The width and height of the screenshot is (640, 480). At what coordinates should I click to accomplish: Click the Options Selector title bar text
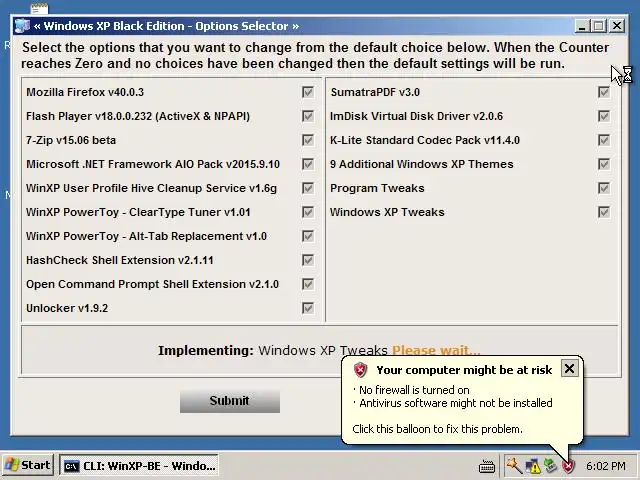pos(167,26)
